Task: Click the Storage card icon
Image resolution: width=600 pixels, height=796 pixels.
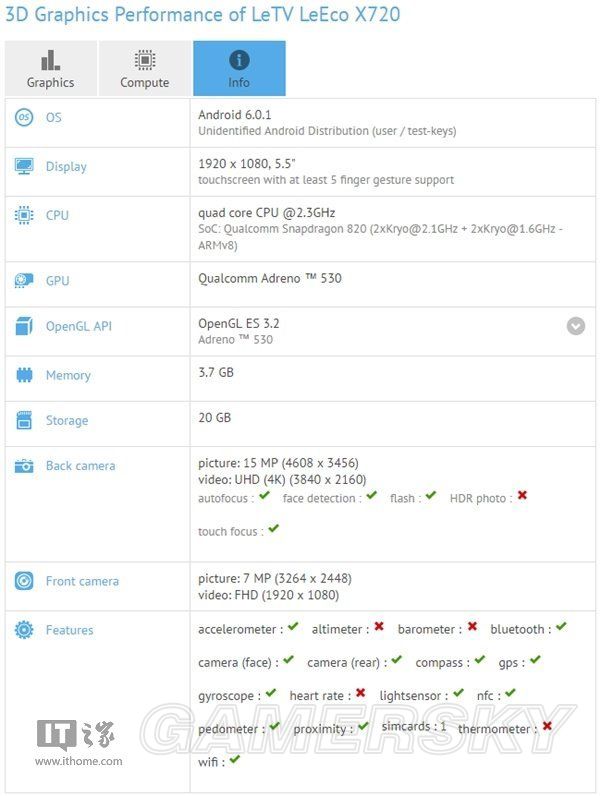Action: pos(24,420)
